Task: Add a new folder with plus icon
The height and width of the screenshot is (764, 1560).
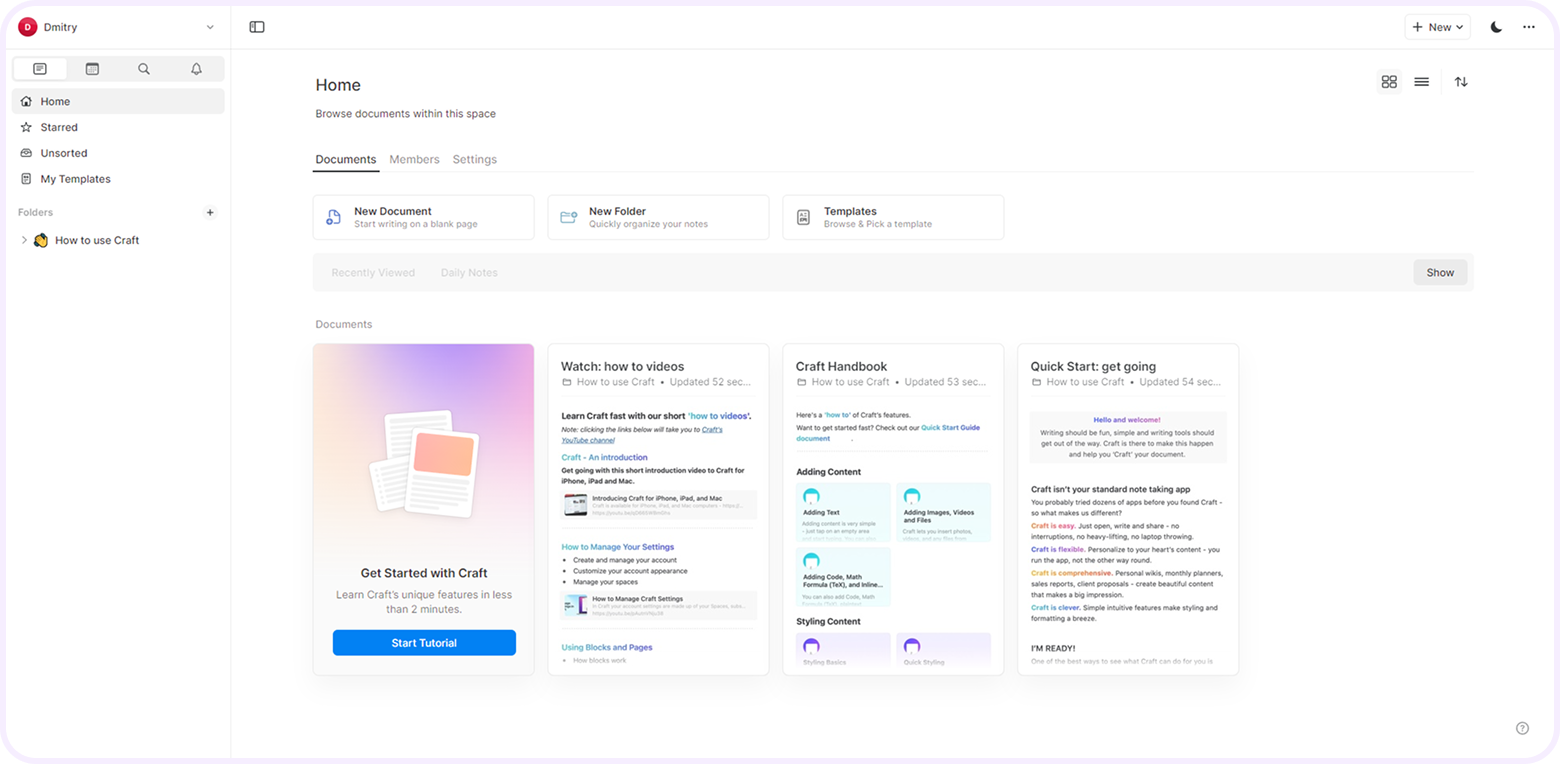Action: tap(210, 212)
